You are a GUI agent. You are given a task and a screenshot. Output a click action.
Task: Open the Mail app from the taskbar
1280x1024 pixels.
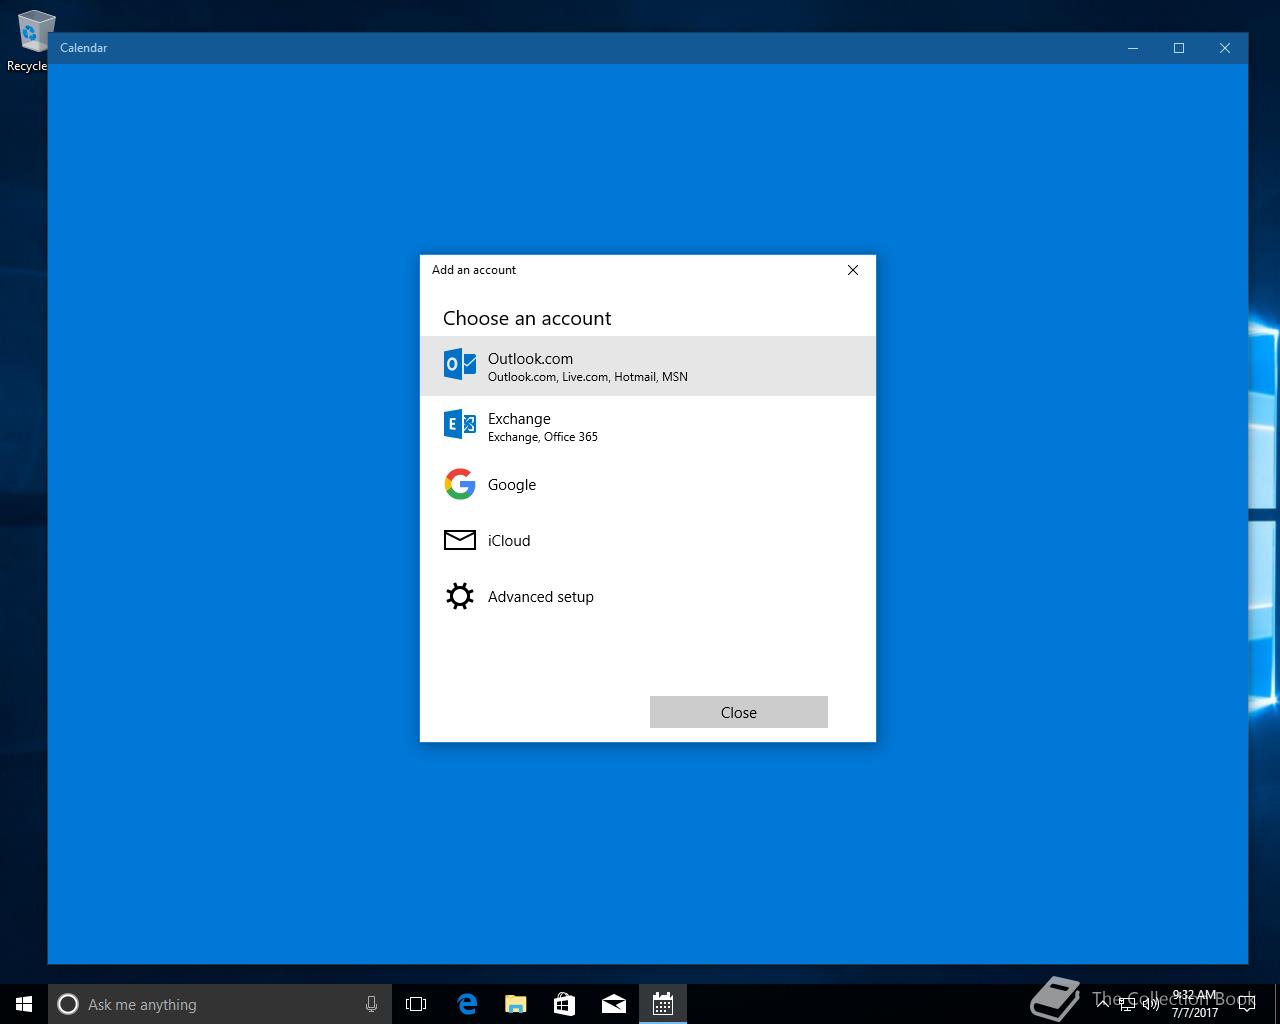pyautogui.click(x=614, y=1004)
